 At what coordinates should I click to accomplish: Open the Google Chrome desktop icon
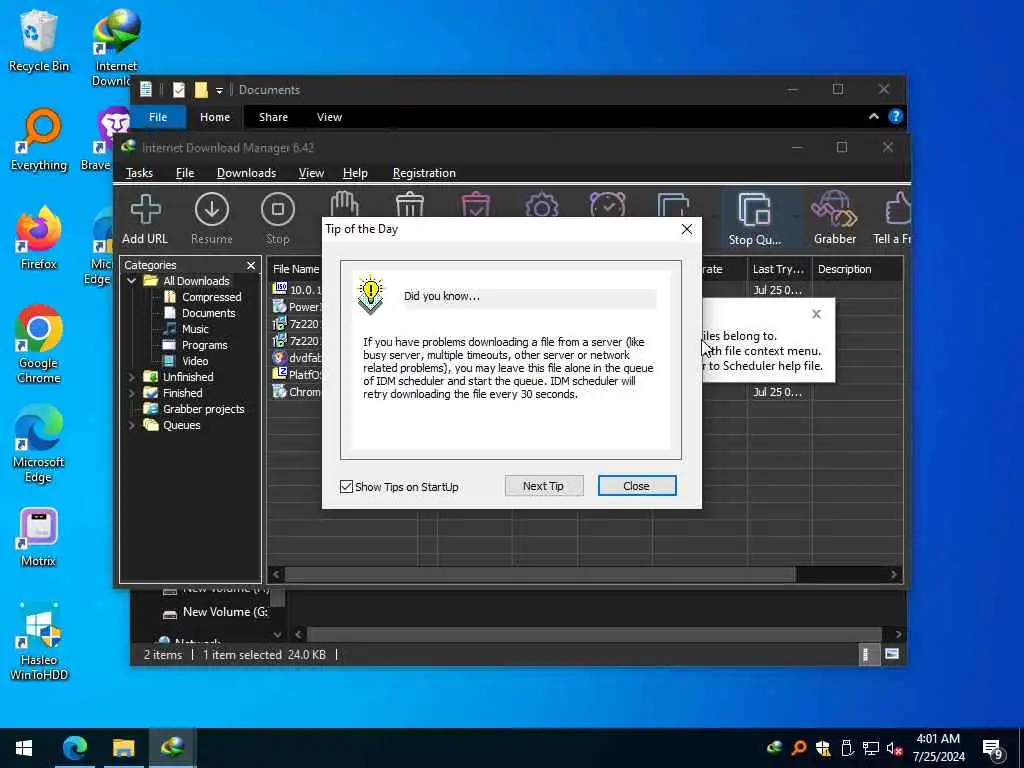39,345
